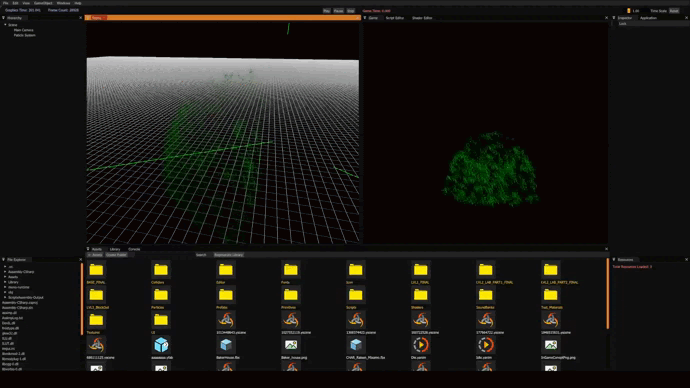Open the LVL3_BlockOut folder
Image resolution: width=690 pixels, height=388 pixels.
coord(96,295)
